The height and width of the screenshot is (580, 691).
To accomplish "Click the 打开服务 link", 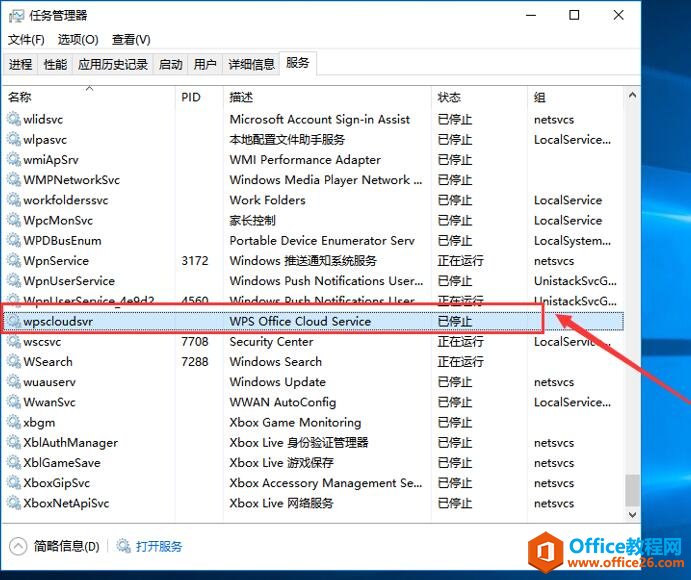I will pos(159,547).
